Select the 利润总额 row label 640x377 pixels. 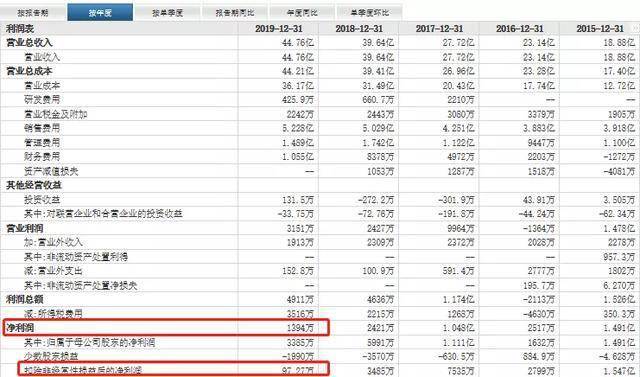[x=24, y=300]
